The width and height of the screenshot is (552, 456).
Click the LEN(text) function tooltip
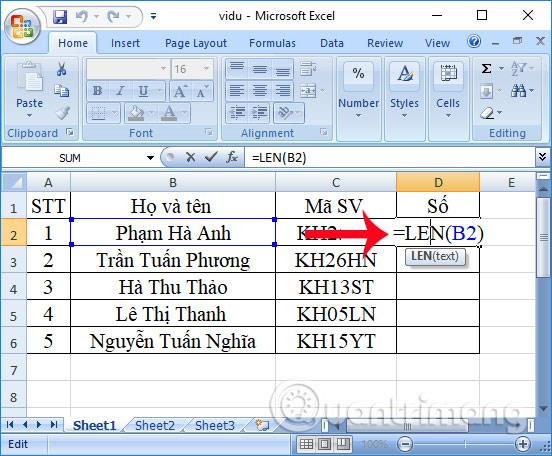point(435,256)
